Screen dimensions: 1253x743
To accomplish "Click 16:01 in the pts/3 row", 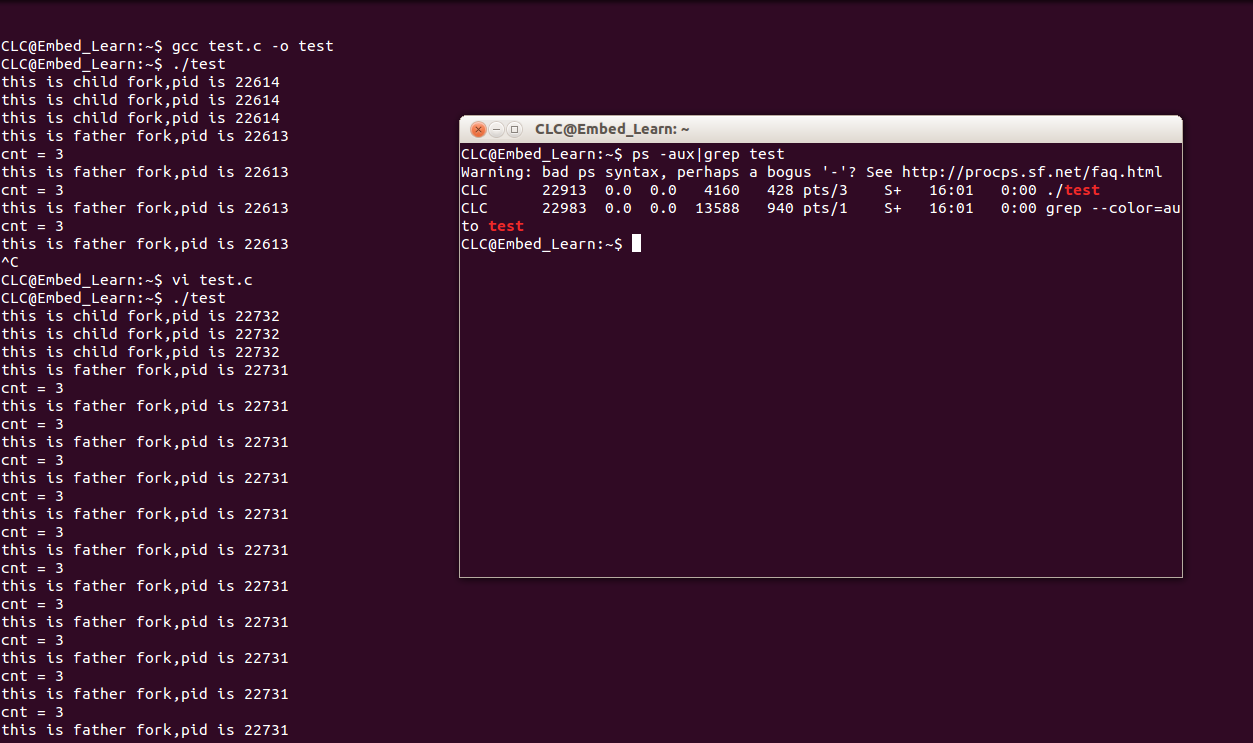I will [x=951, y=190].
